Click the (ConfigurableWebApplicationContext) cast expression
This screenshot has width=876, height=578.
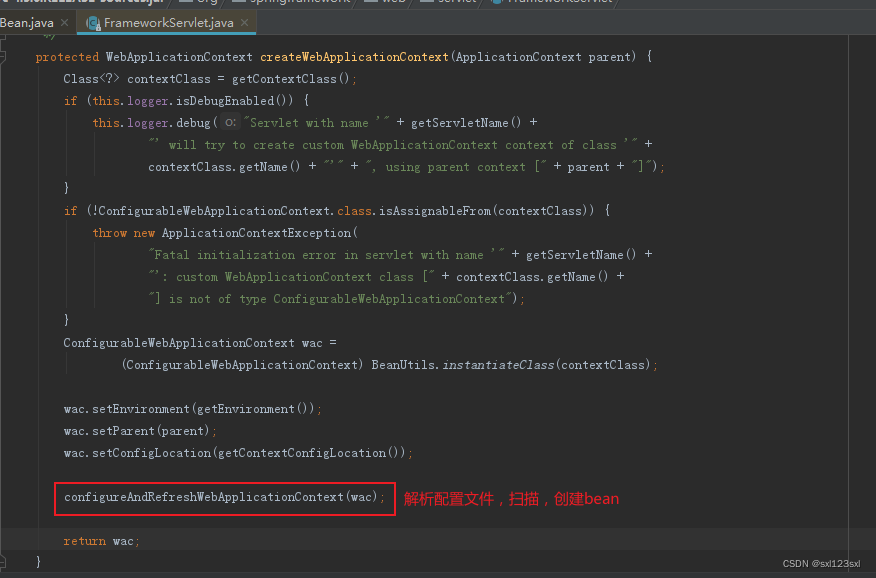click(x=243, y=365)
